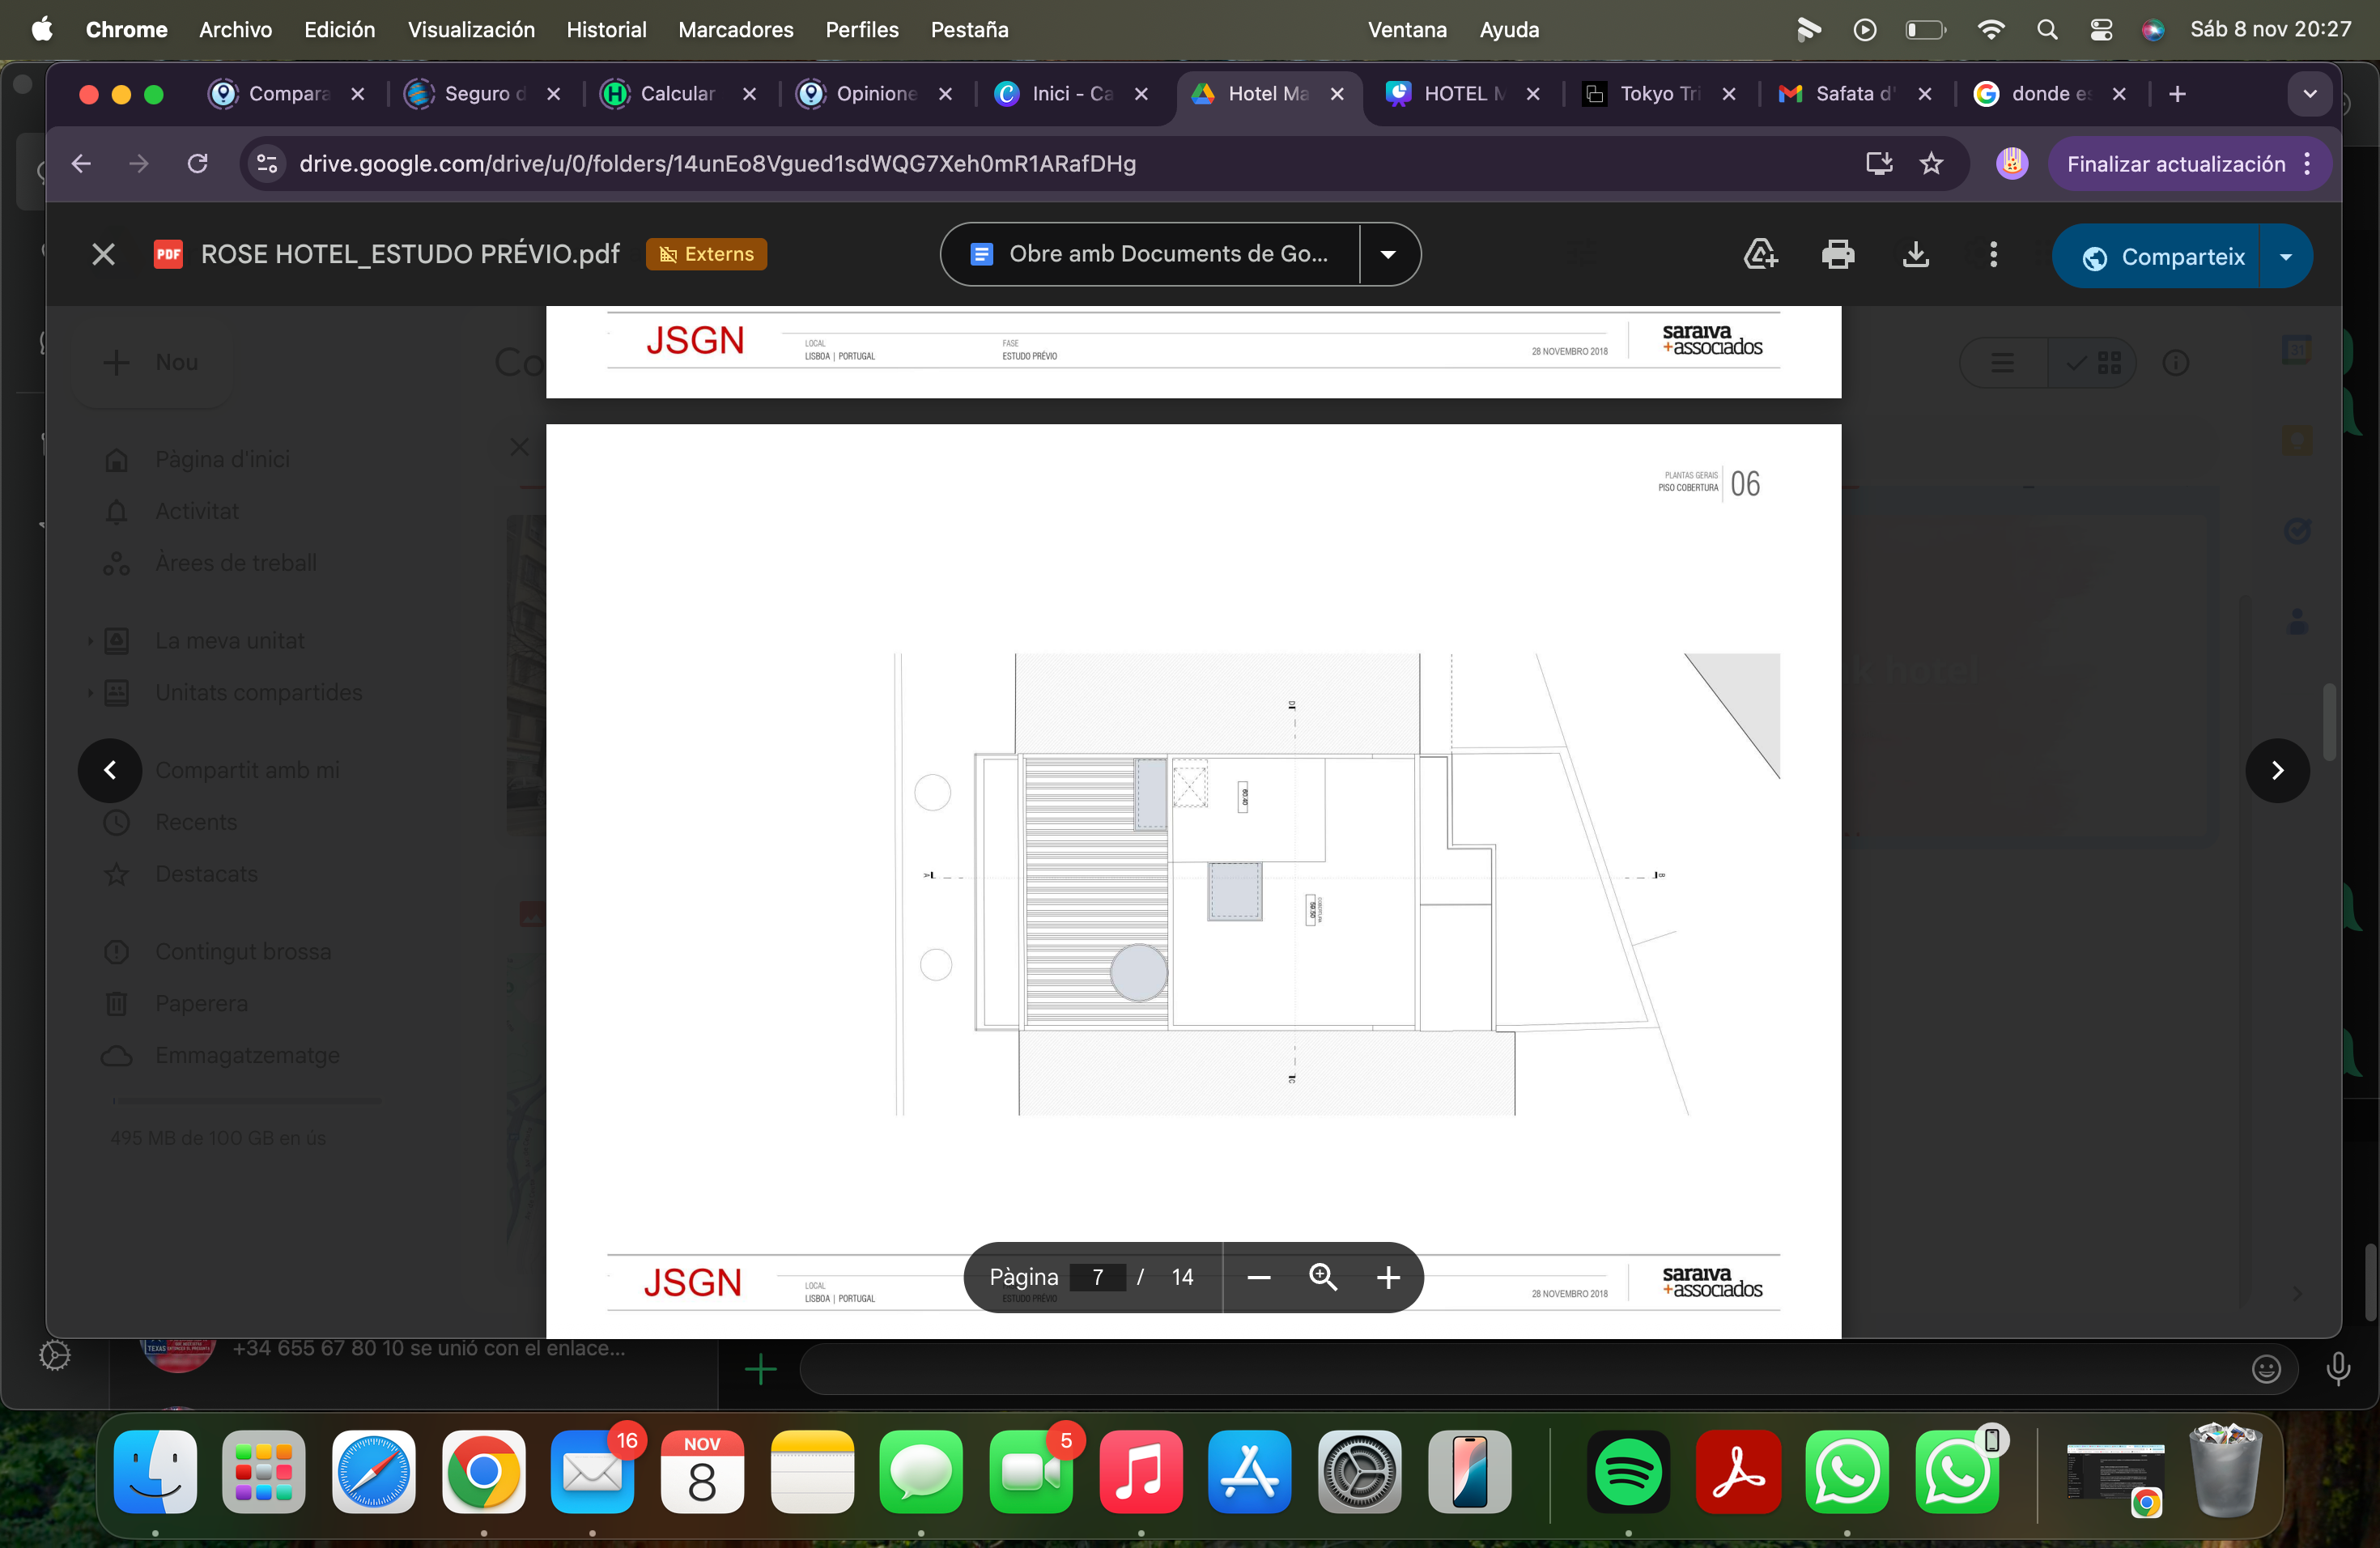This screenshot has width=2380, height=1548.
Task: Click the Finalizar actualización button
Action: tap(2176, 164)
